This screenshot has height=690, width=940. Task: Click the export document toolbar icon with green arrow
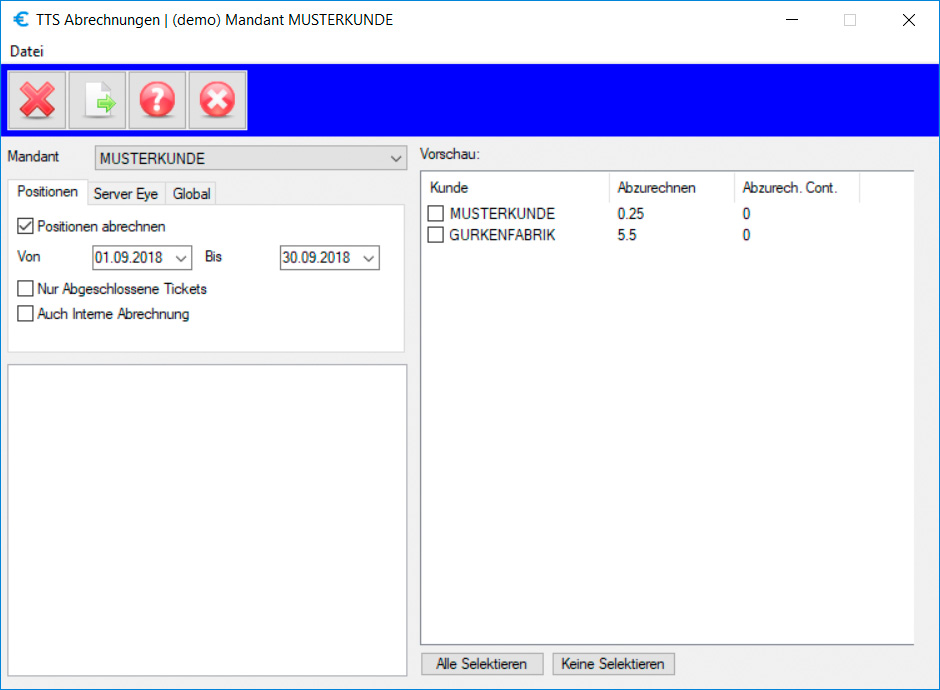97,100
